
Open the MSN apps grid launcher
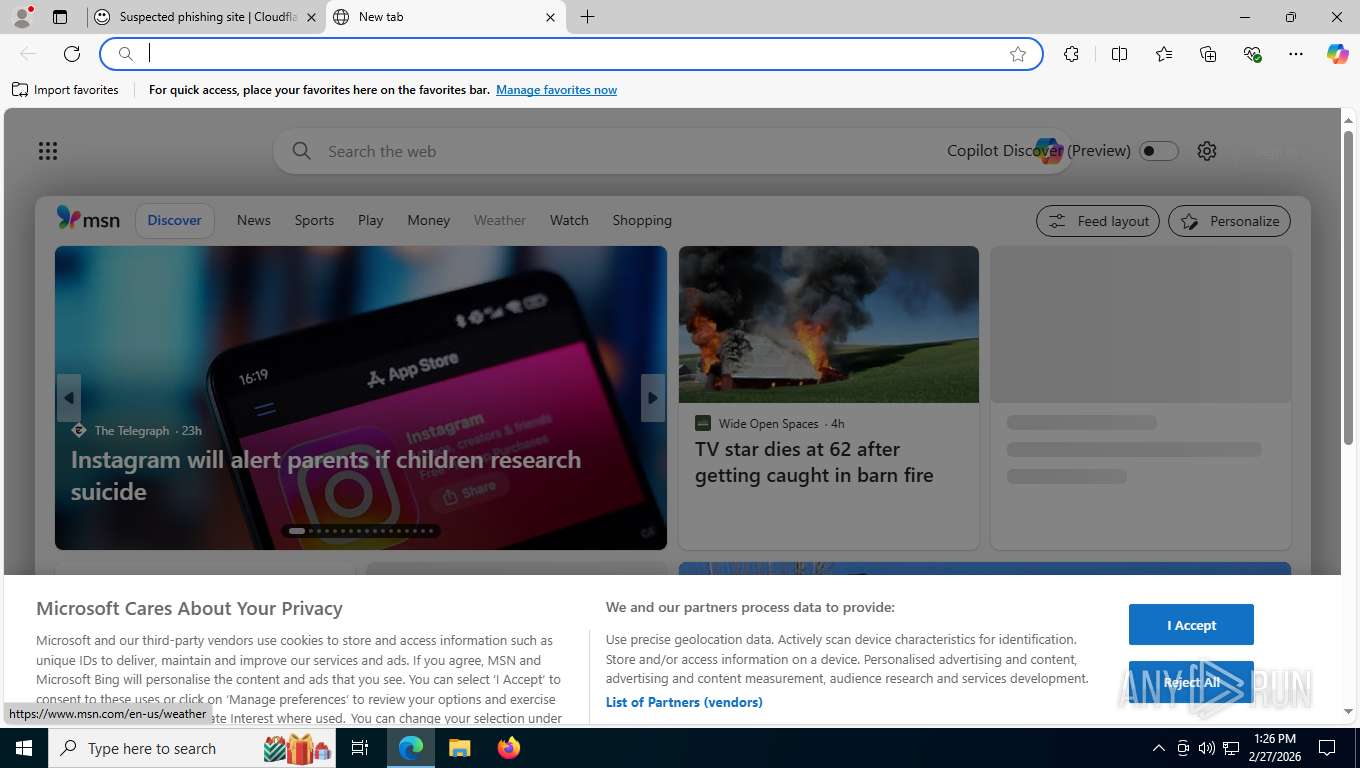tap(48, 151)
